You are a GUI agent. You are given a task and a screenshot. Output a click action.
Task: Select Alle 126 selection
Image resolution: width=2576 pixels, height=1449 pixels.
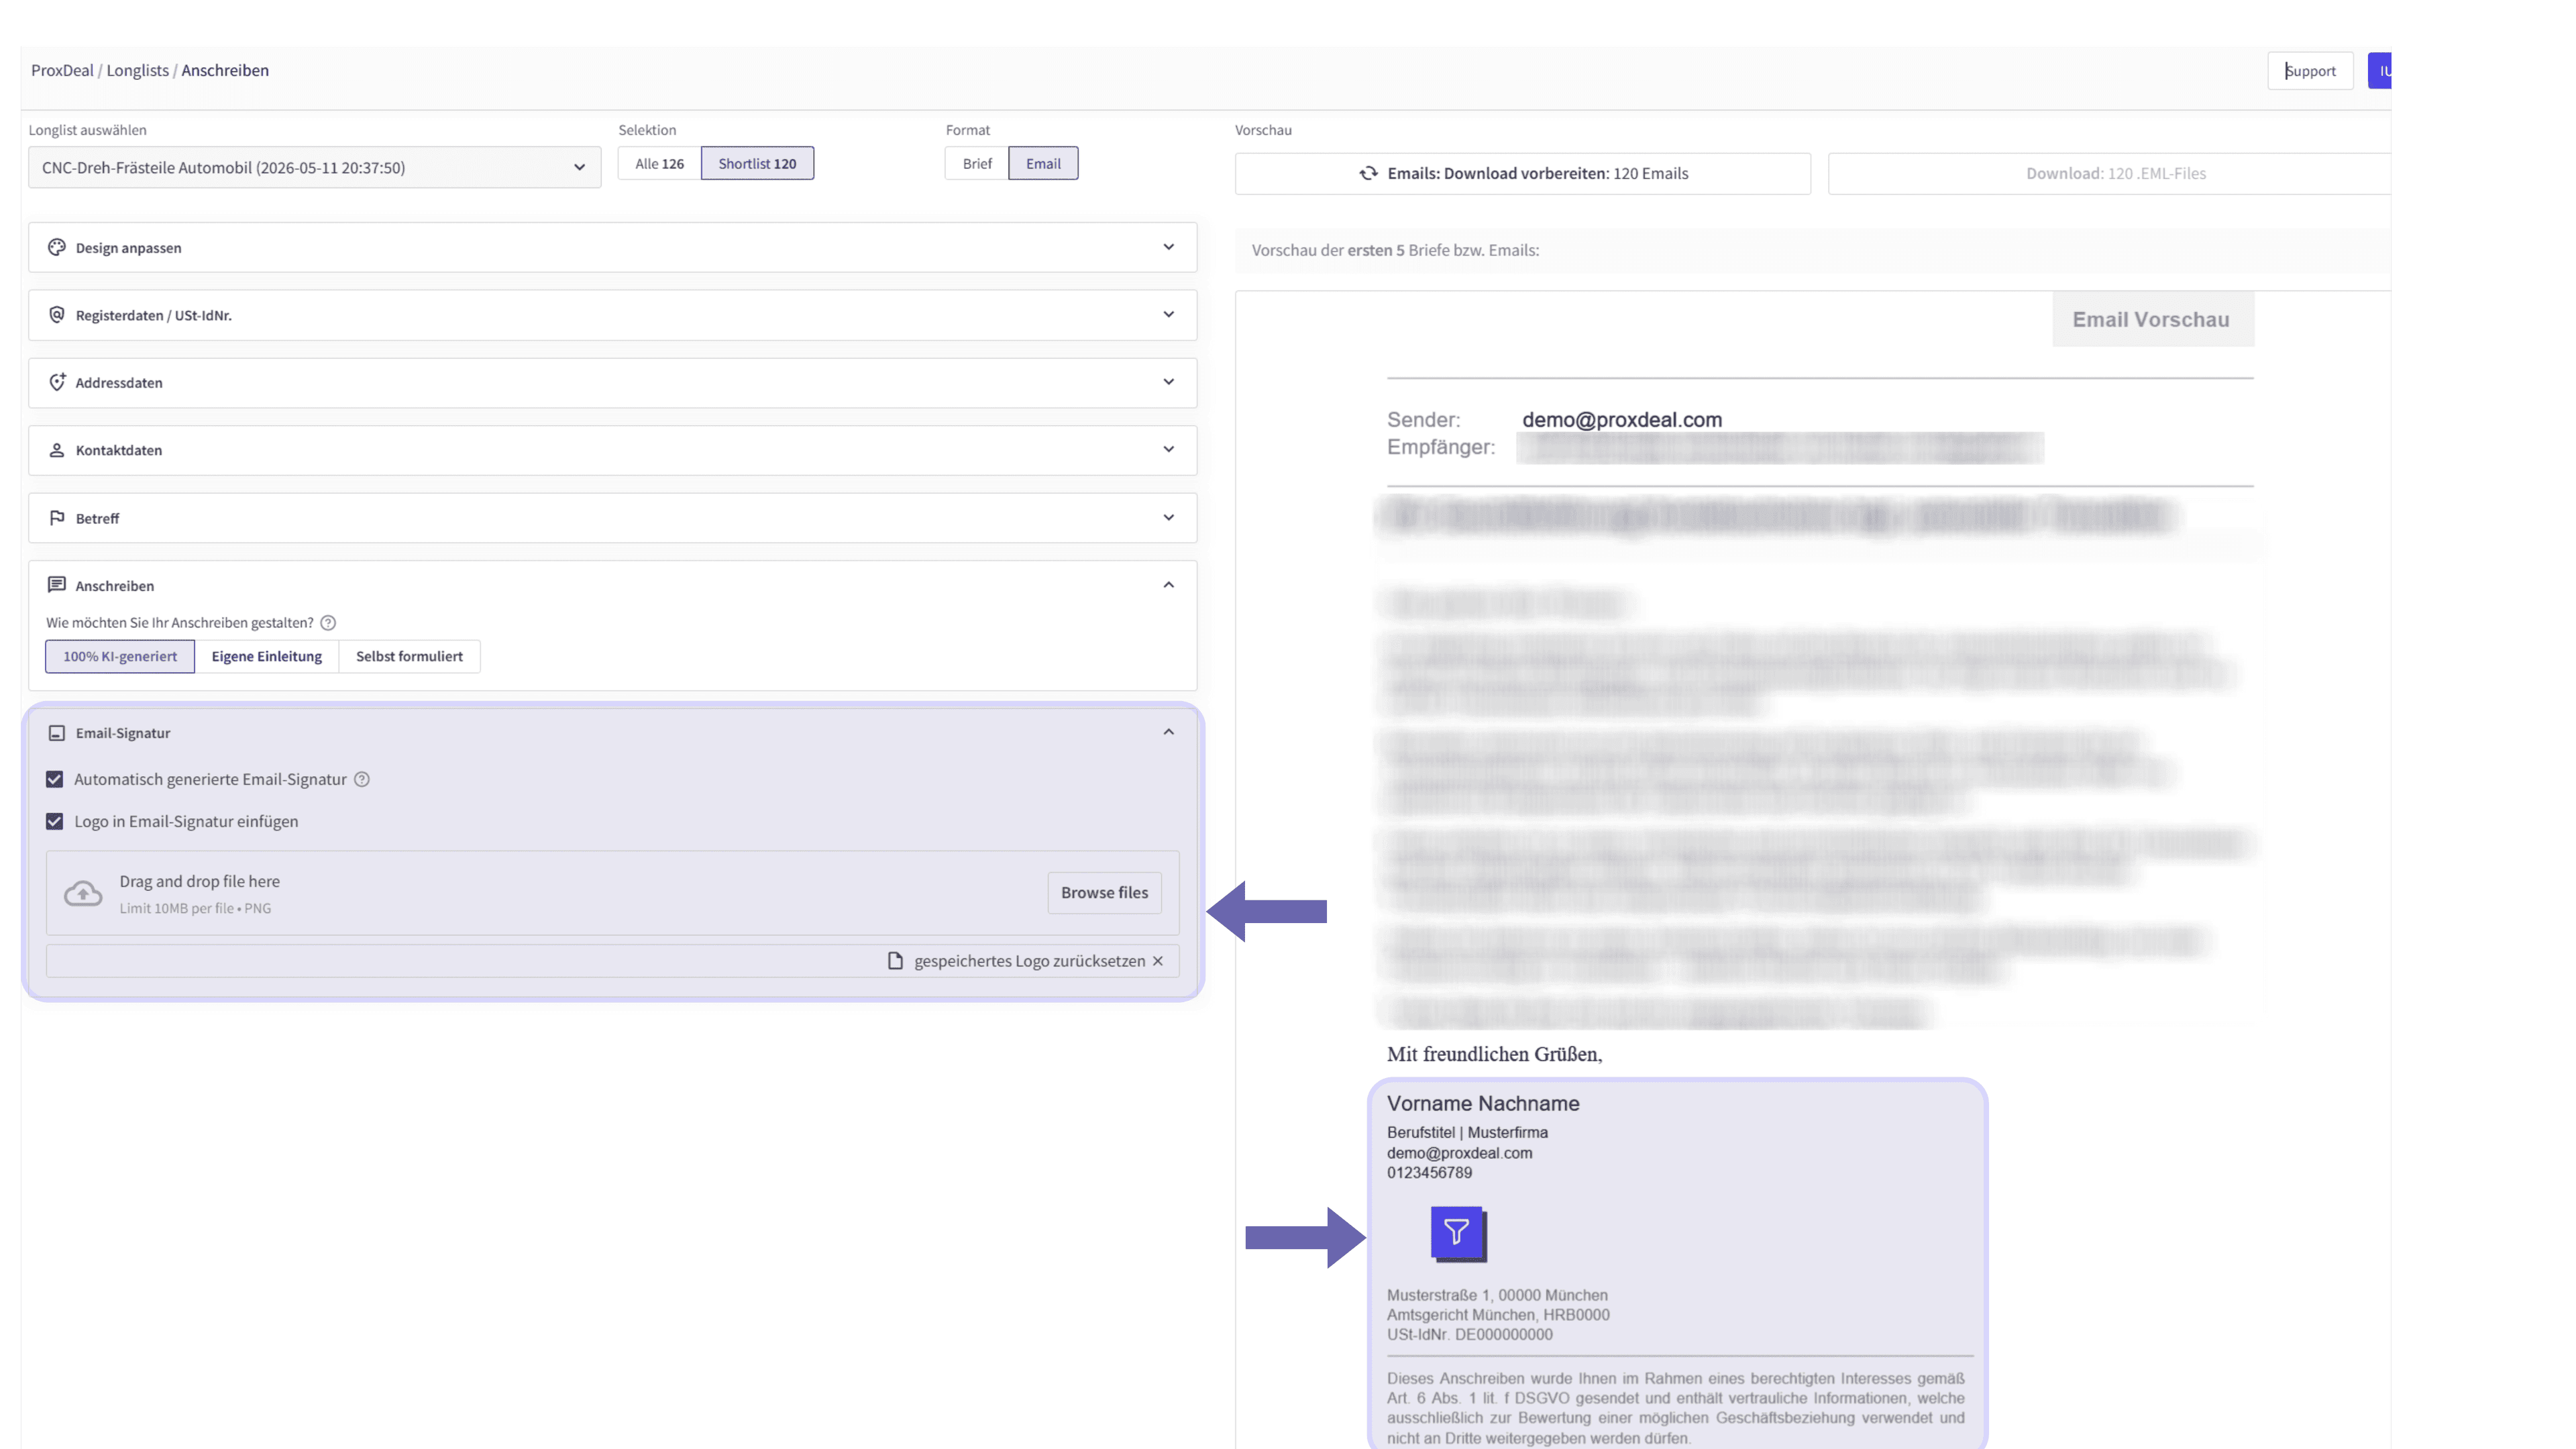660,163
